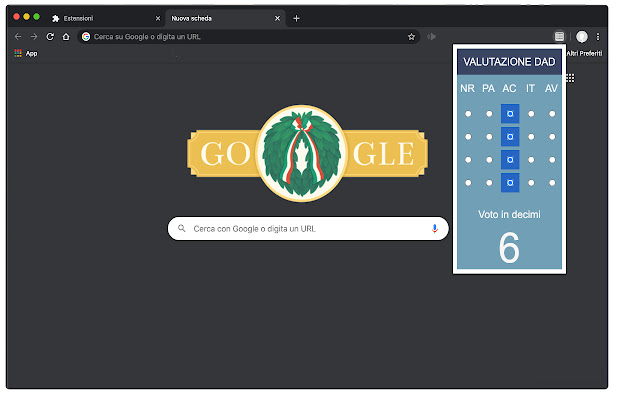Choose AV radio button in the first row

click(x=552, y=114)
